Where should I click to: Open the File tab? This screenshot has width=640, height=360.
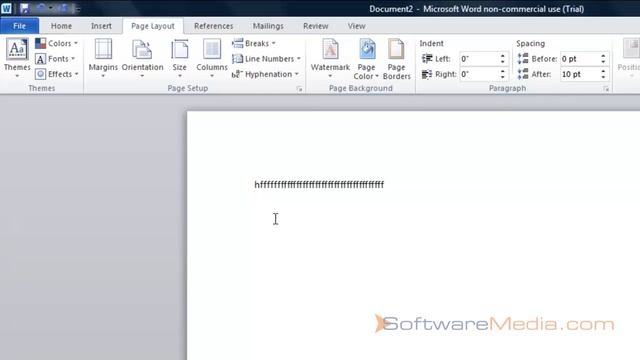pyautogui.click(x=20, y=26)
